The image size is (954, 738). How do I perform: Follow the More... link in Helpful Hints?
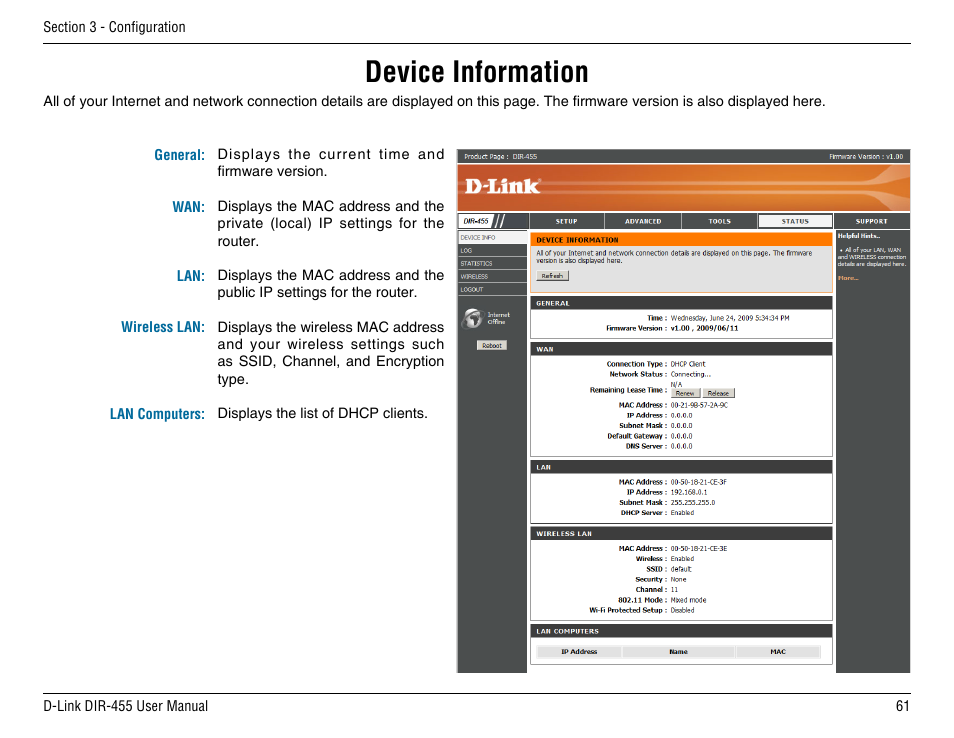click(848, 278)
